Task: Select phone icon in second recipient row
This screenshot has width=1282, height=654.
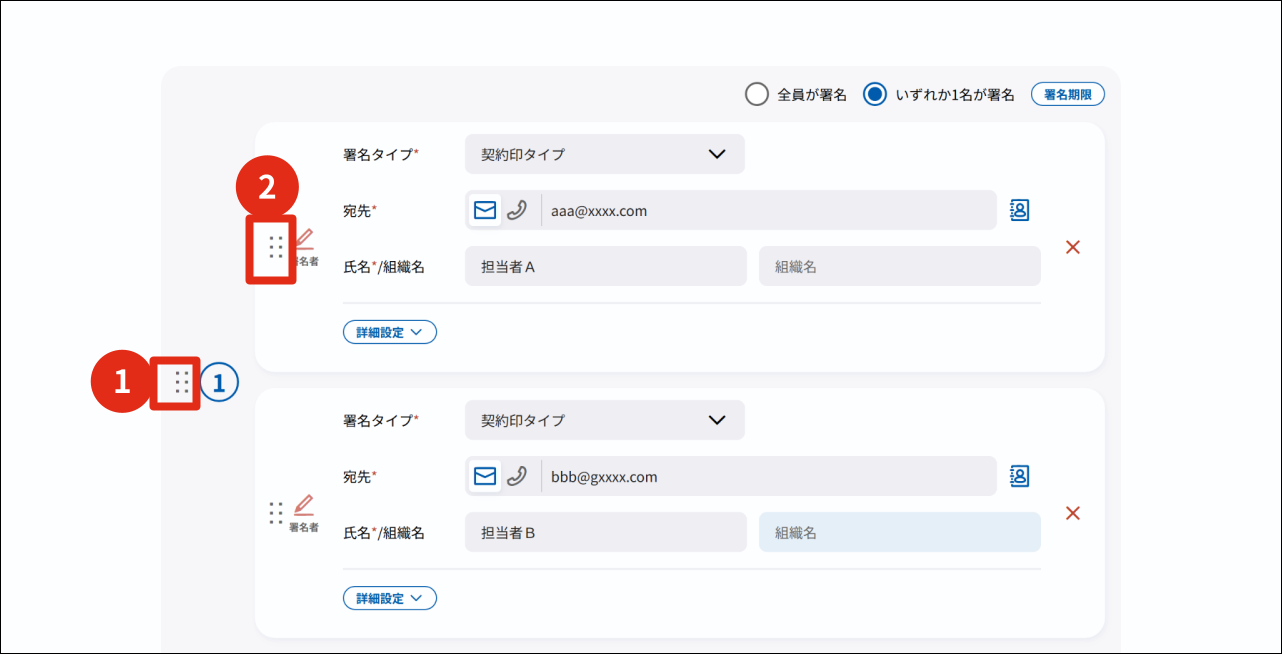Action: coord(517,477)
